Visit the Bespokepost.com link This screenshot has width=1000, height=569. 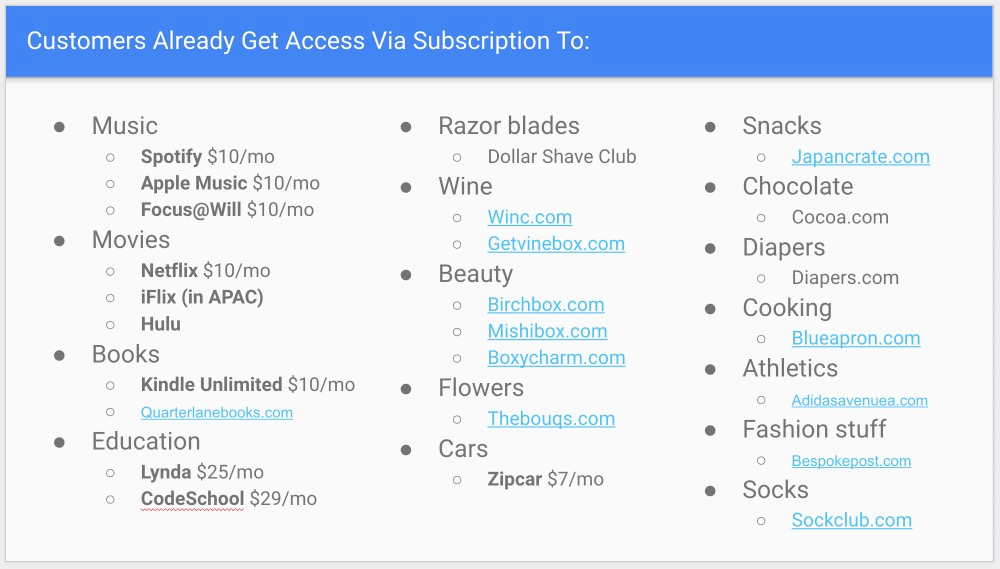tap(851, 461)
